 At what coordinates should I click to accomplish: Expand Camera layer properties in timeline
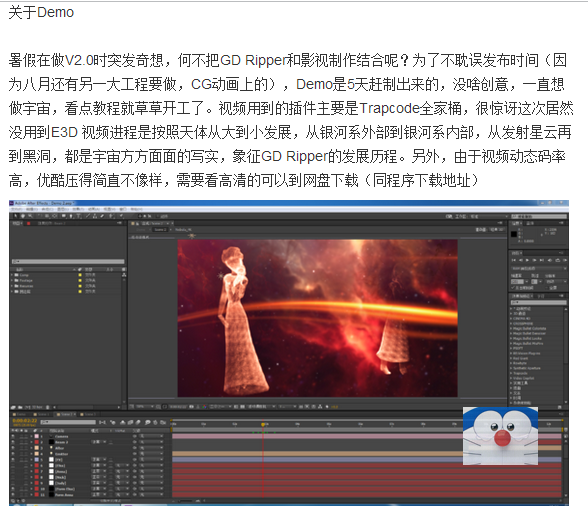[31, 436]
